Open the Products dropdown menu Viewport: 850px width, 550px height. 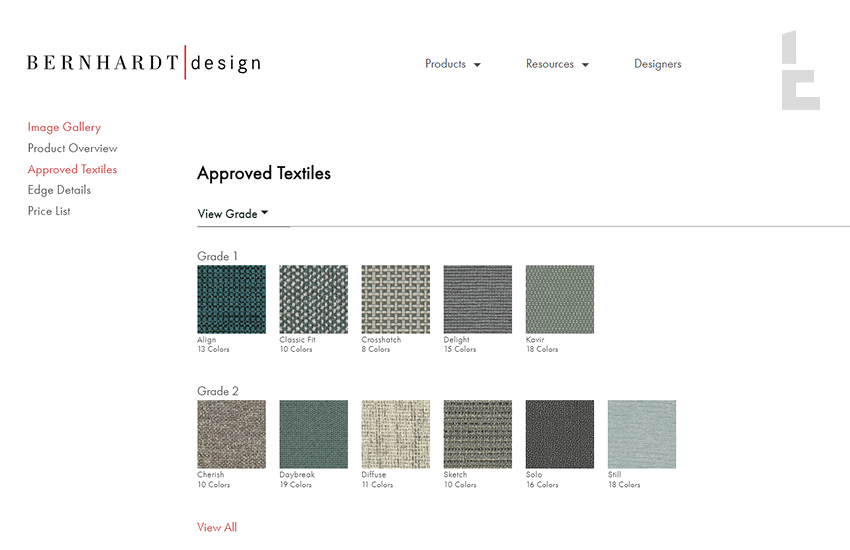[452, 64]
